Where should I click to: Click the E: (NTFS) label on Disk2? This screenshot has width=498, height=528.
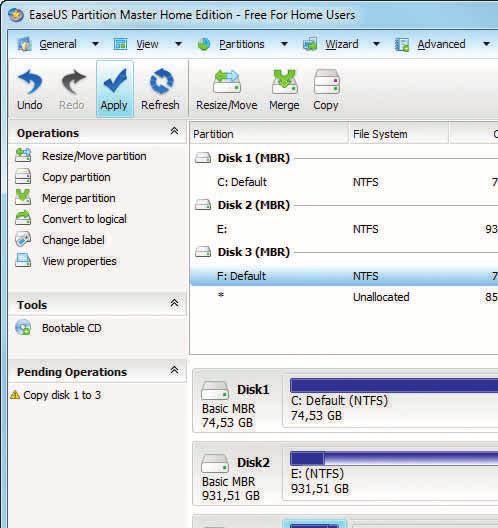pos(318,474)
